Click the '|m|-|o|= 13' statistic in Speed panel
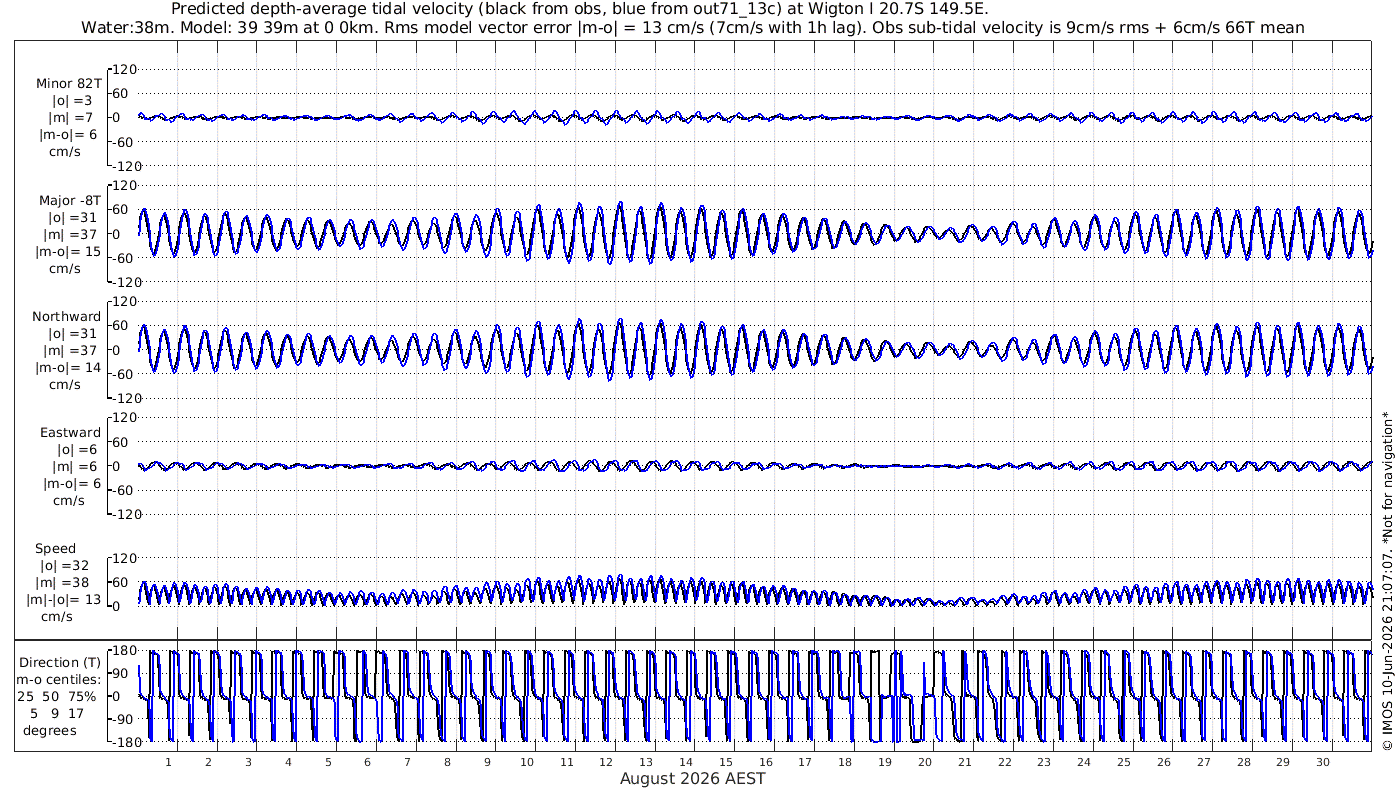1400x800 pixels. (64, 599)
